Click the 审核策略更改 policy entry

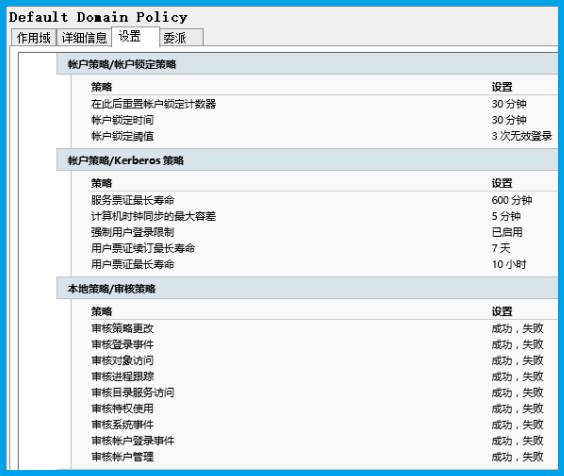[324, 328]
